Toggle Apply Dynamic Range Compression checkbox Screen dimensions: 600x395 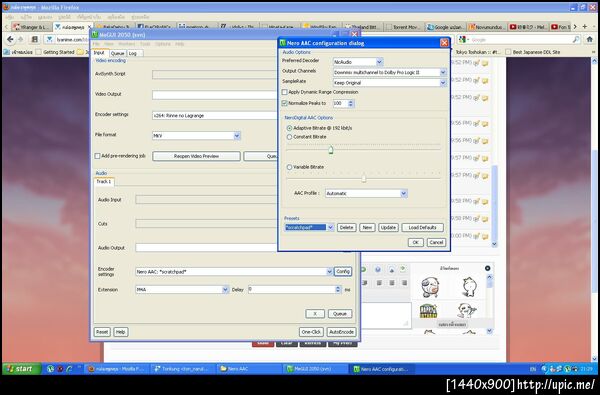pos(284,92)
